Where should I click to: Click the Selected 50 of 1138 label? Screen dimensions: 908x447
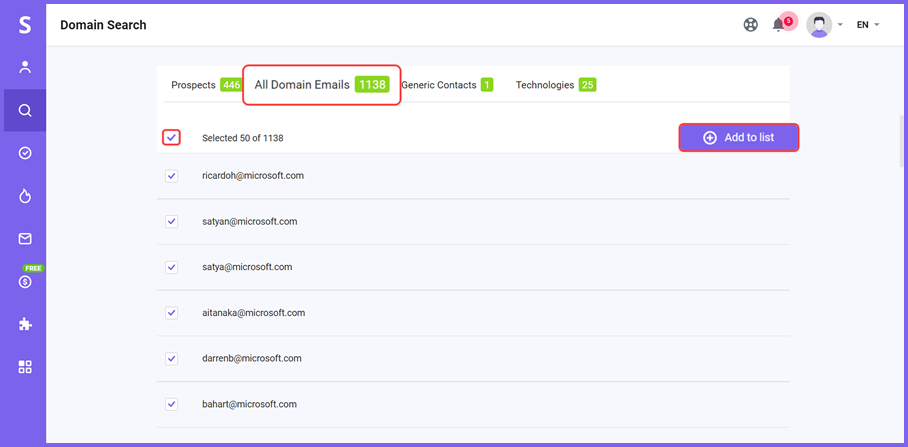(243, 138)
